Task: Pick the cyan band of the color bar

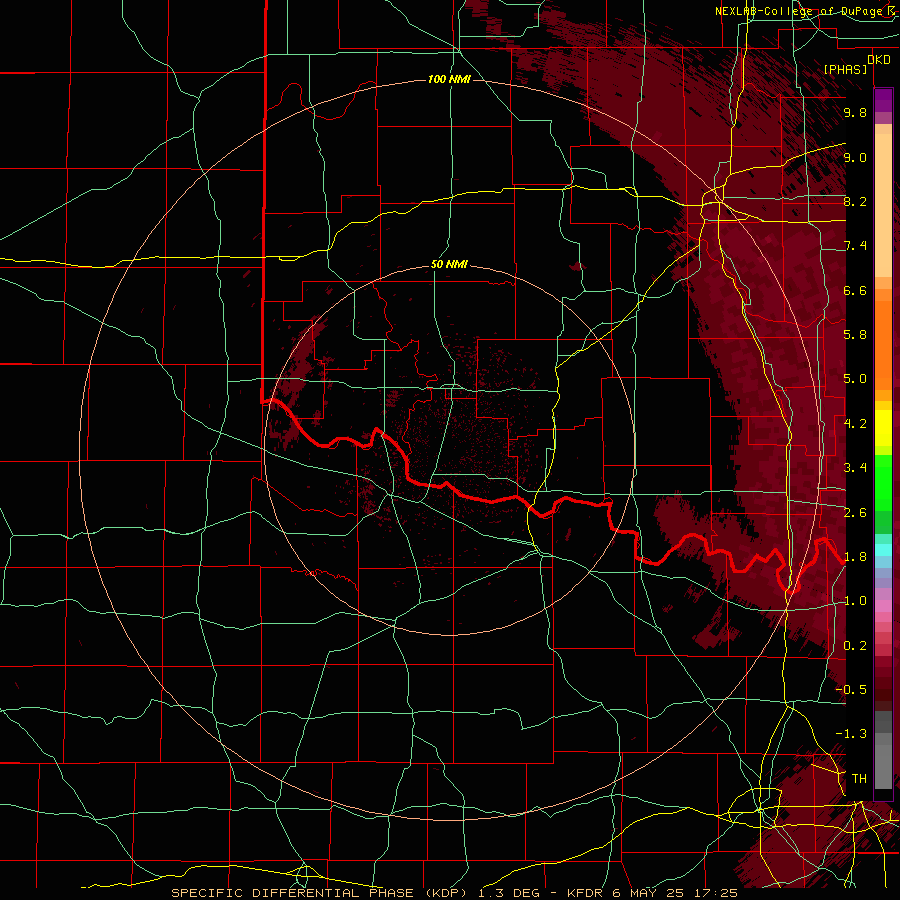Action: click(883, 550)
